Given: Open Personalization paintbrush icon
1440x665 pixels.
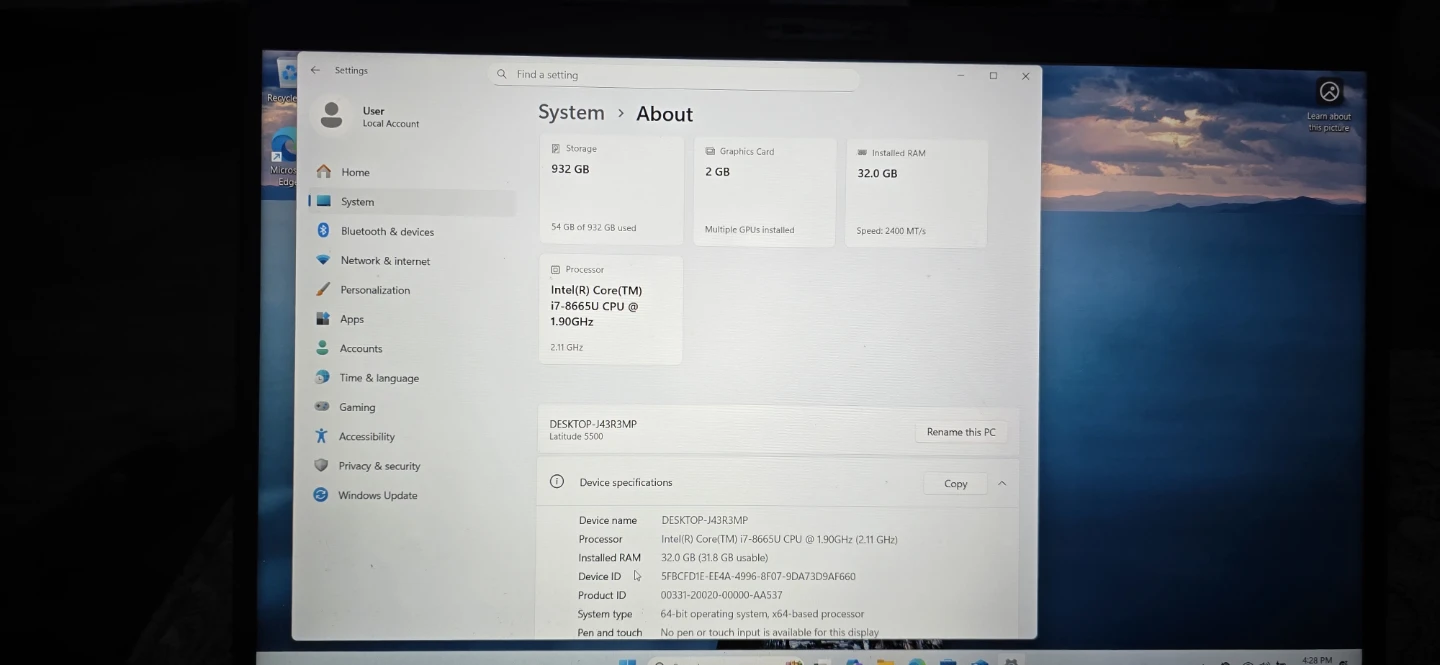Looking at the screenshot, I should tap(322, 289).
